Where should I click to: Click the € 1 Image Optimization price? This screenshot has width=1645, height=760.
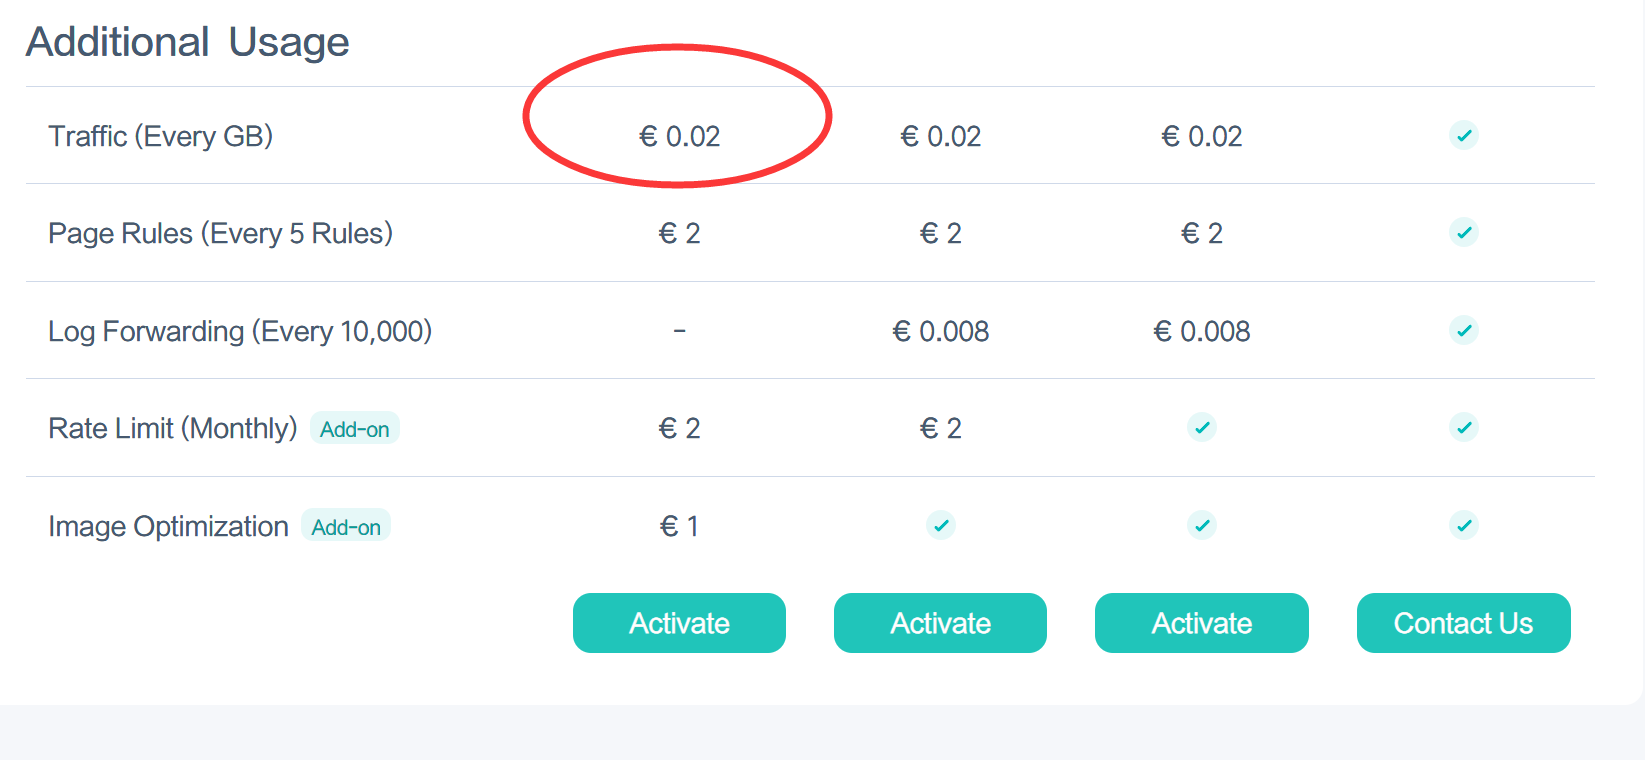pyautogui.click(x=680, y=526)
